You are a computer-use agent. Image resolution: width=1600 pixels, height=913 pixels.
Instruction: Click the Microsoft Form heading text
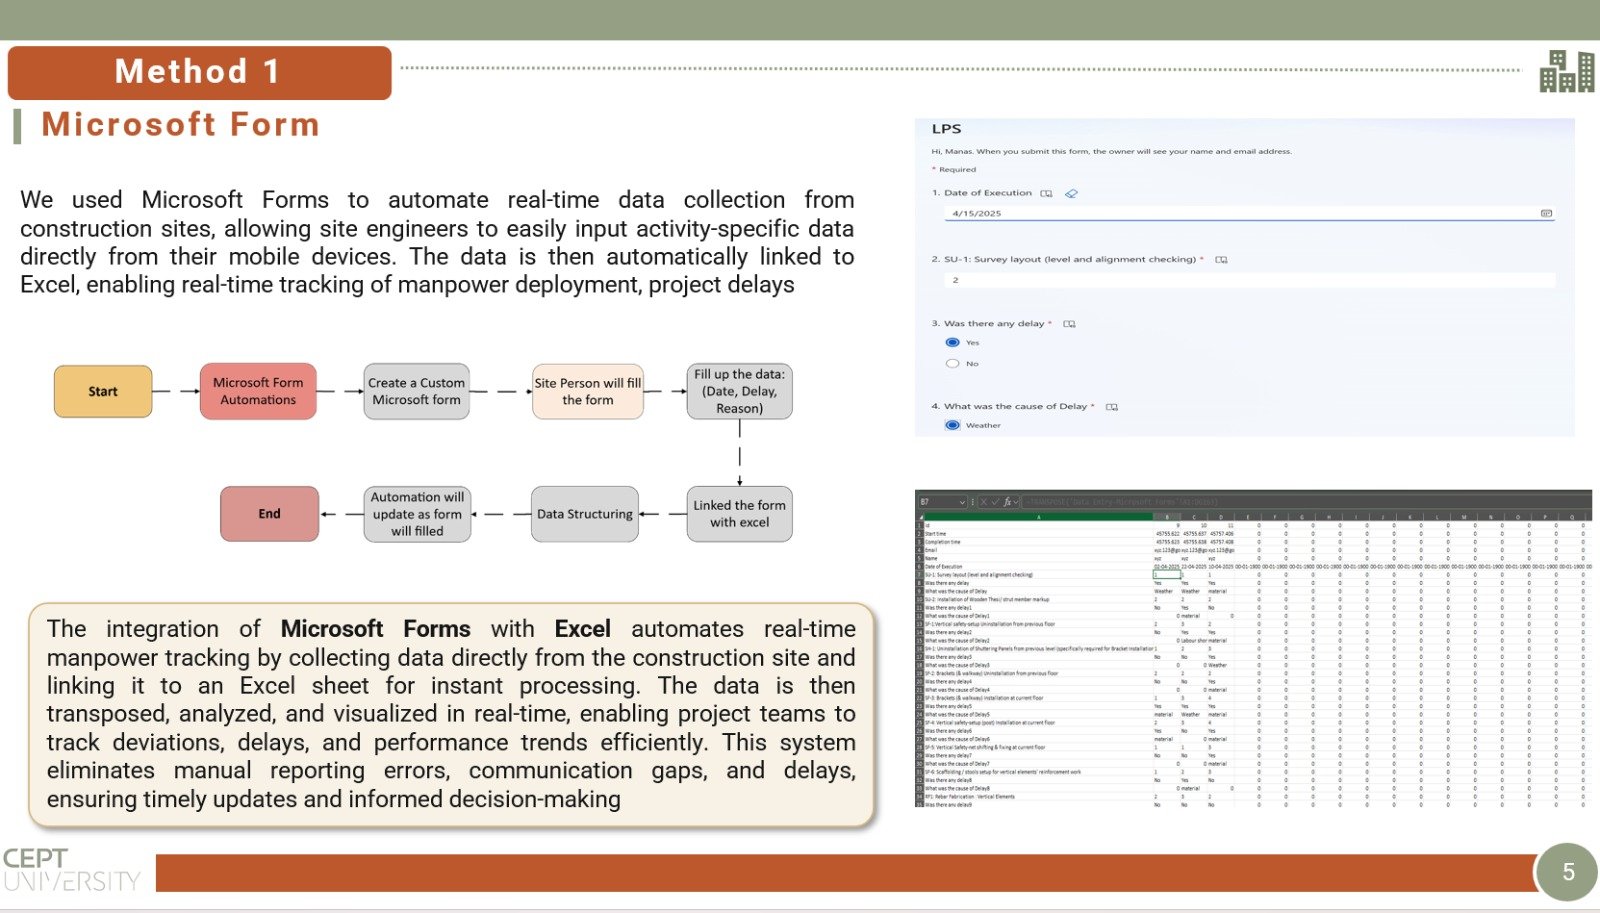pyautogui.click(x=180, y=125)
